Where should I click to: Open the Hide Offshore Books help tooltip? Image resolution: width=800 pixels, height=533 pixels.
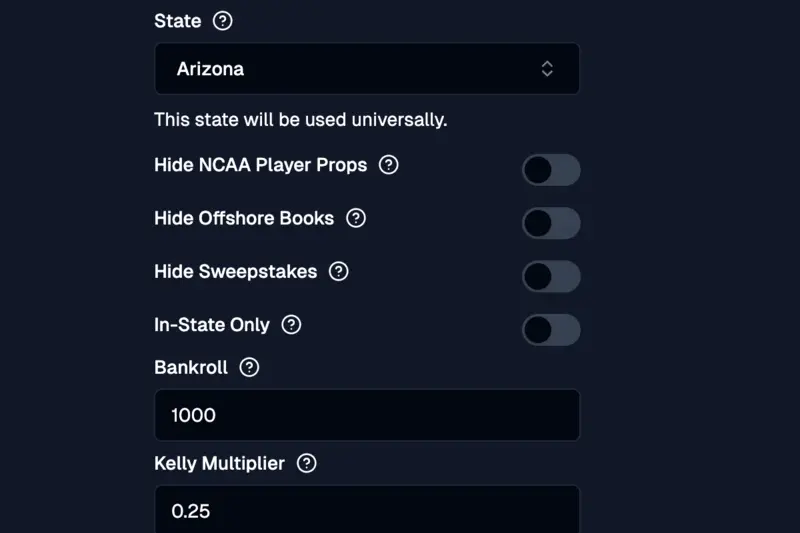tap(356, 218)
